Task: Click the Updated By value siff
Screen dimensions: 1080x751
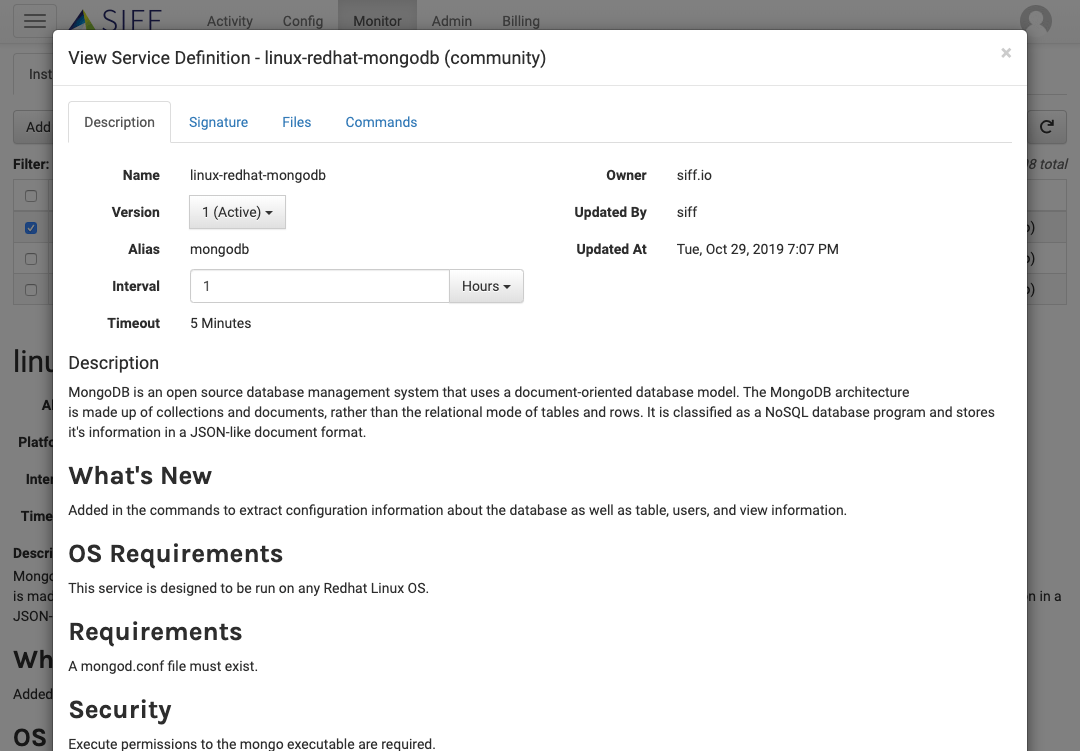Action: click(687, 212)
